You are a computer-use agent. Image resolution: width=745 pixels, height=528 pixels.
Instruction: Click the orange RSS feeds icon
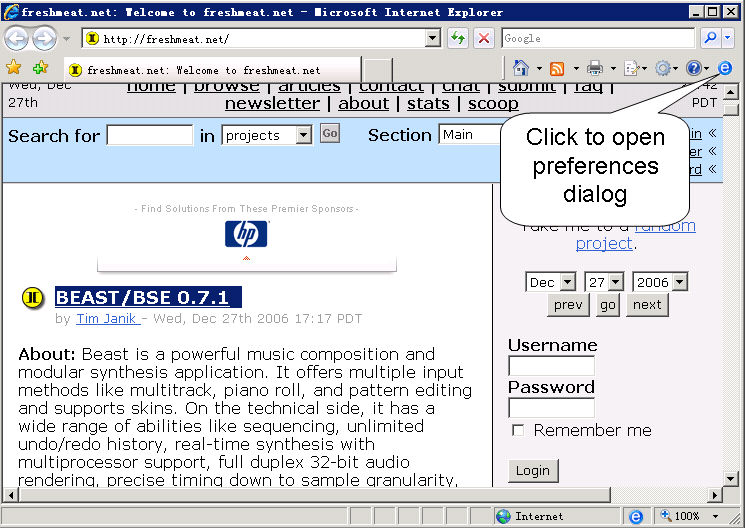tap(557, 69)
